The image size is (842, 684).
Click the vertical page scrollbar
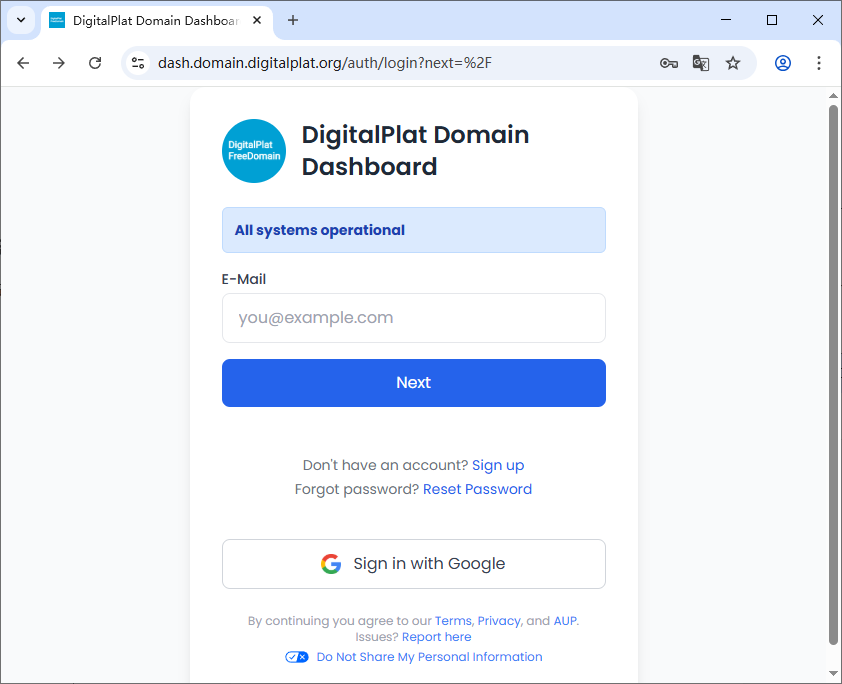coord(834,370)
